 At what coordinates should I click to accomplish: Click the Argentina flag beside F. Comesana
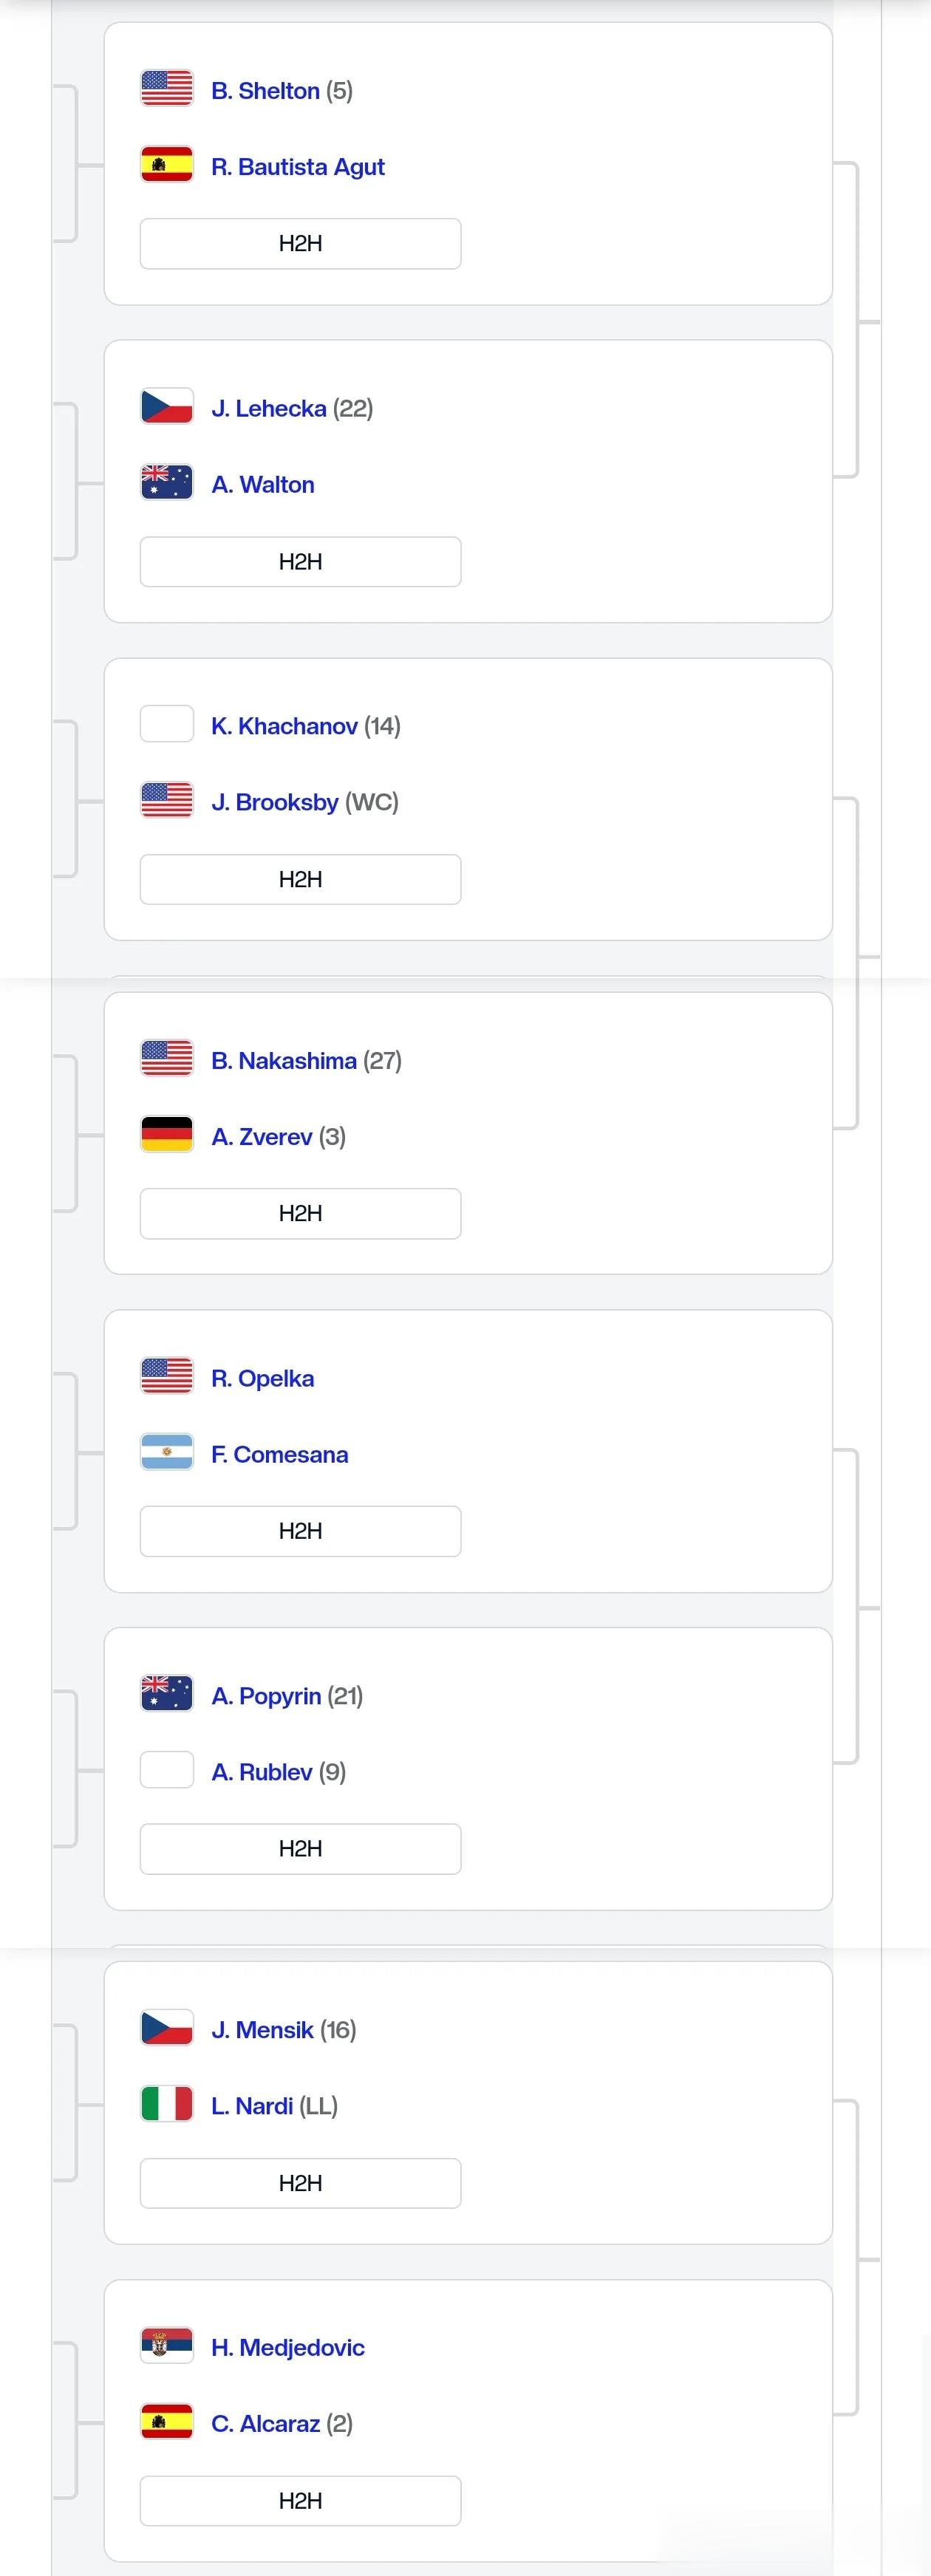pyautogui.click(x=167, y=1452)
